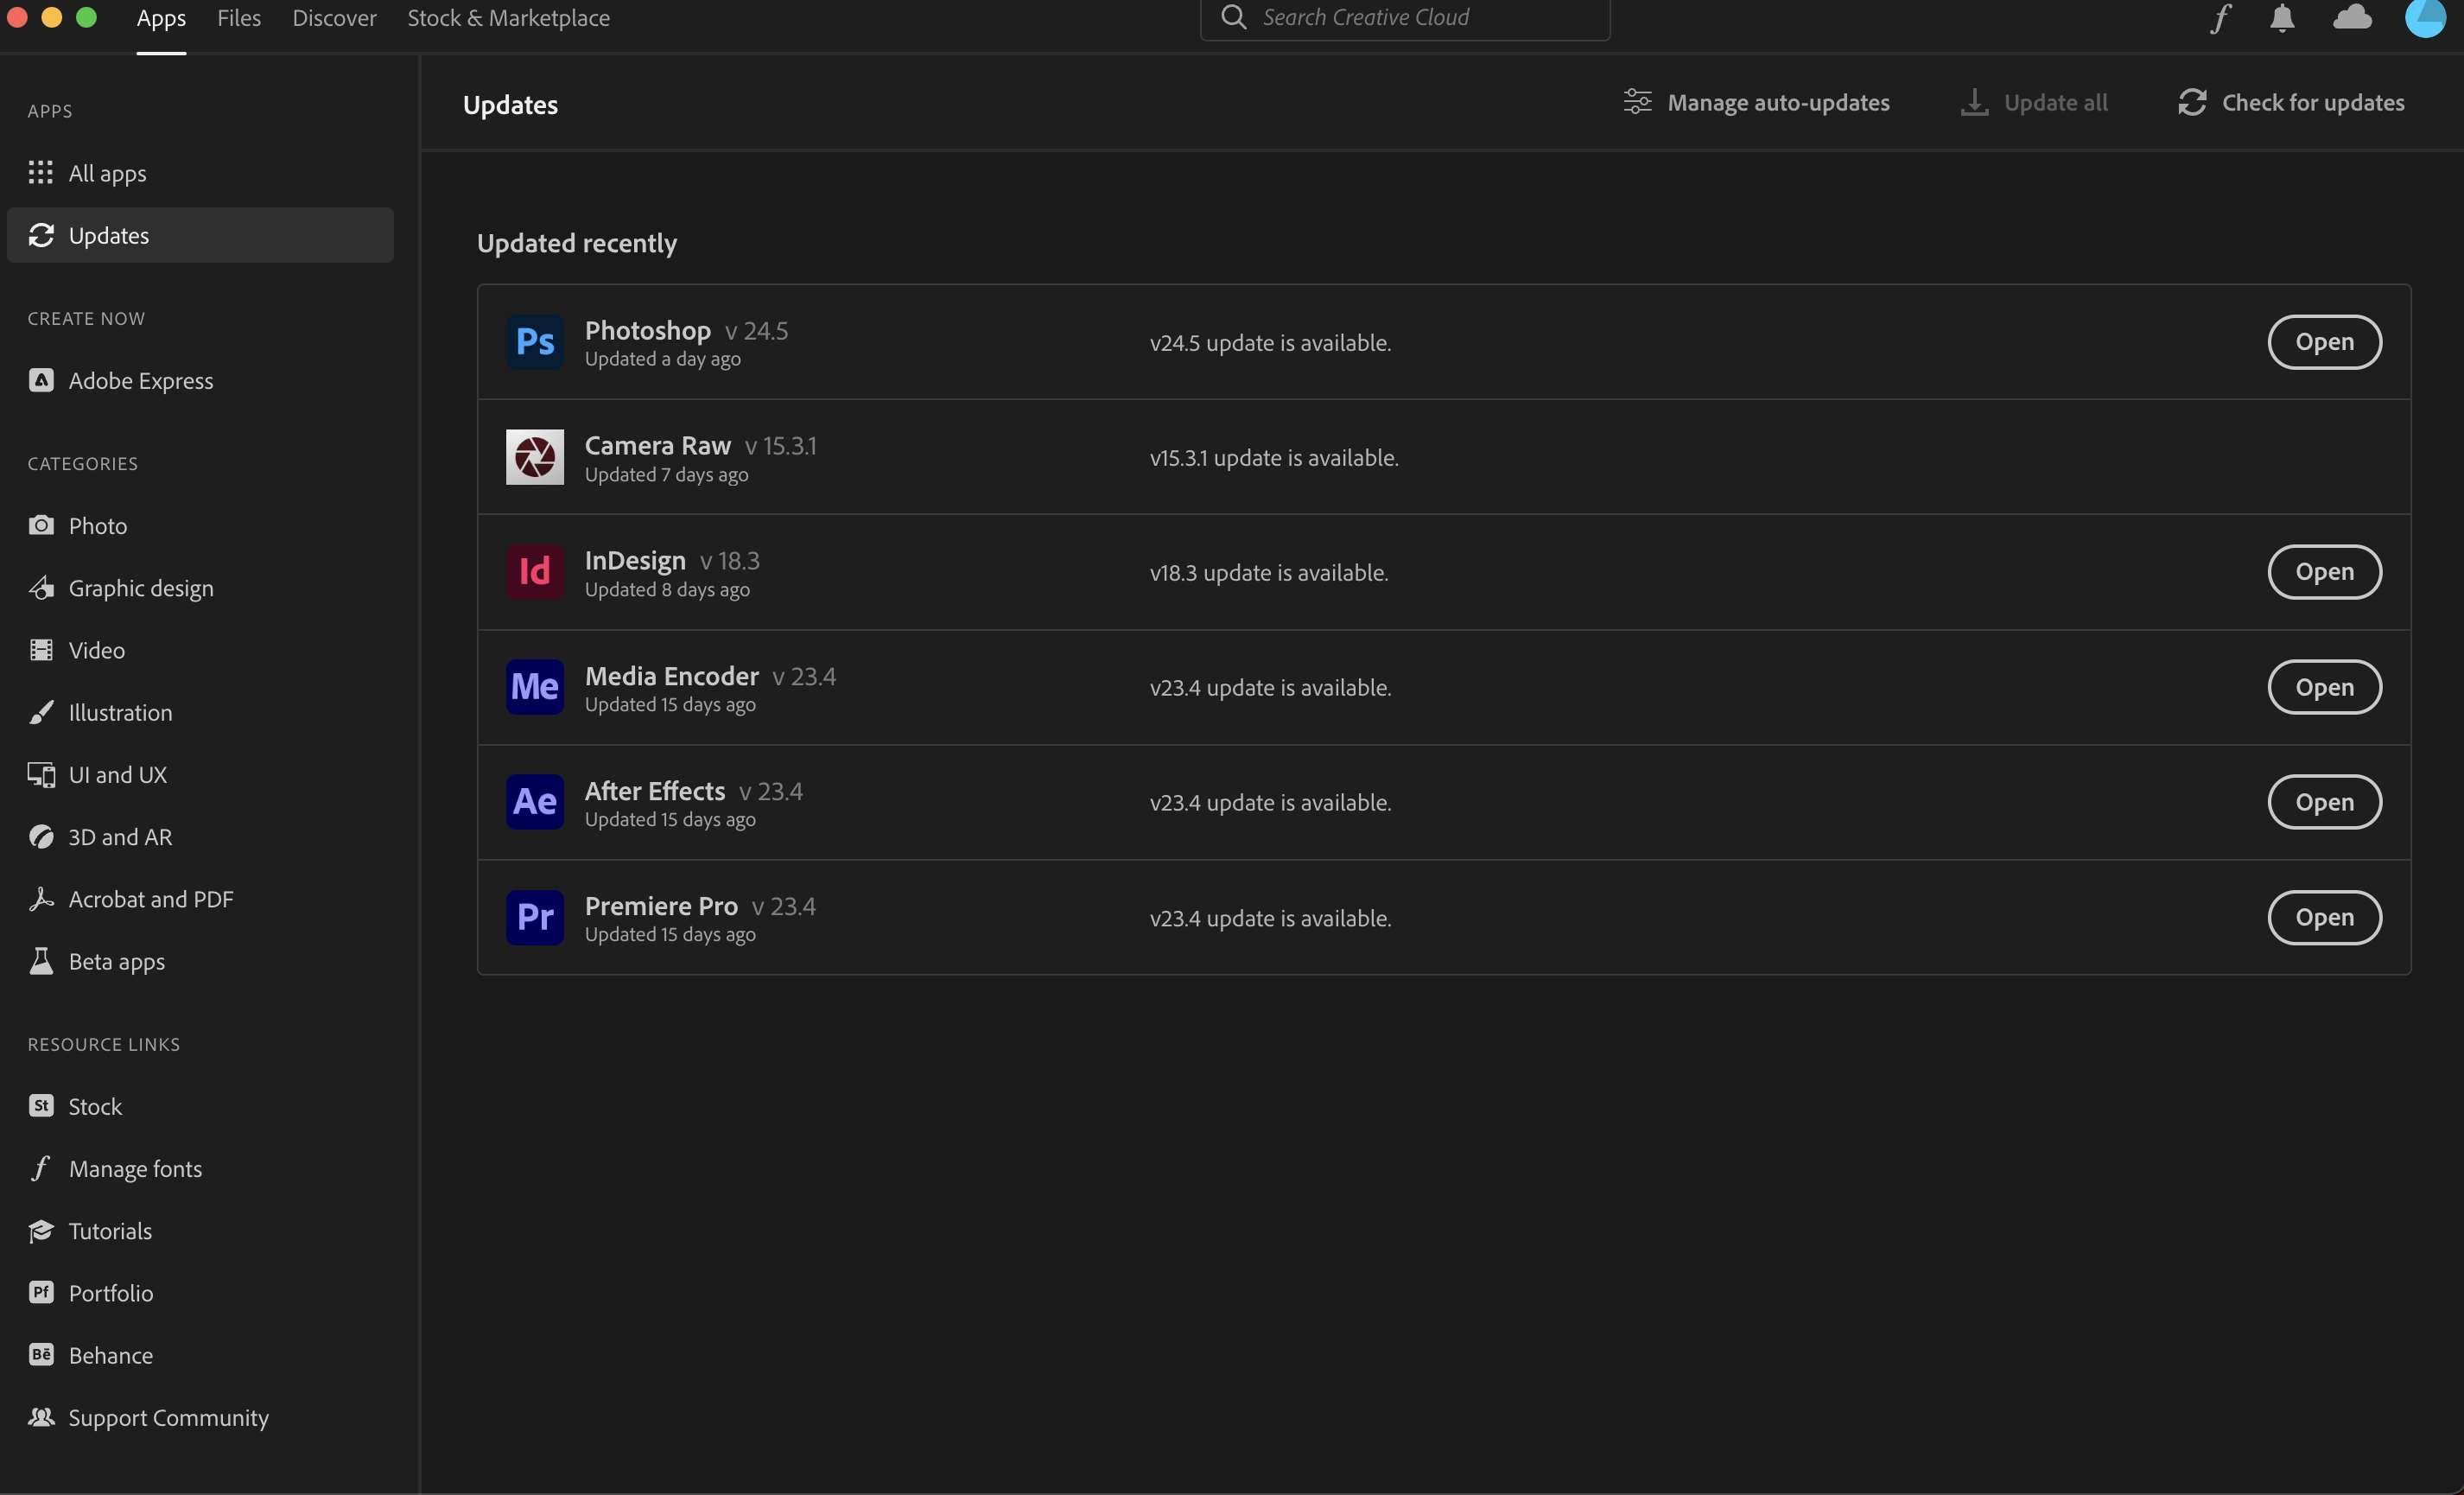Switch to the Files tab
Image resolution: width=2464 pixels, height=1495 pixels.
[238, 18]
